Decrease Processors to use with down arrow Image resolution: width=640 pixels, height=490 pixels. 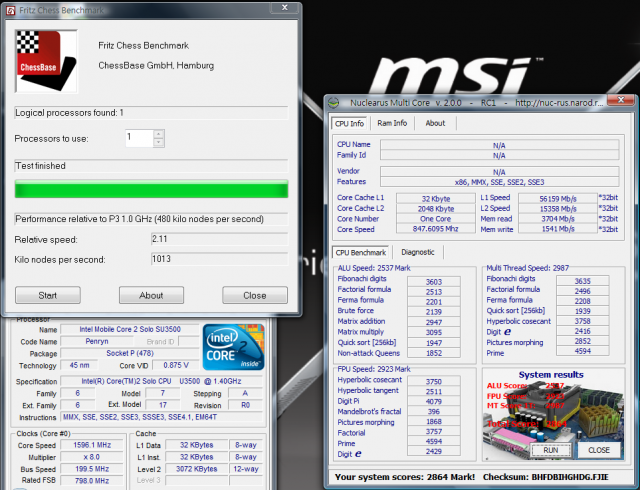159,143
